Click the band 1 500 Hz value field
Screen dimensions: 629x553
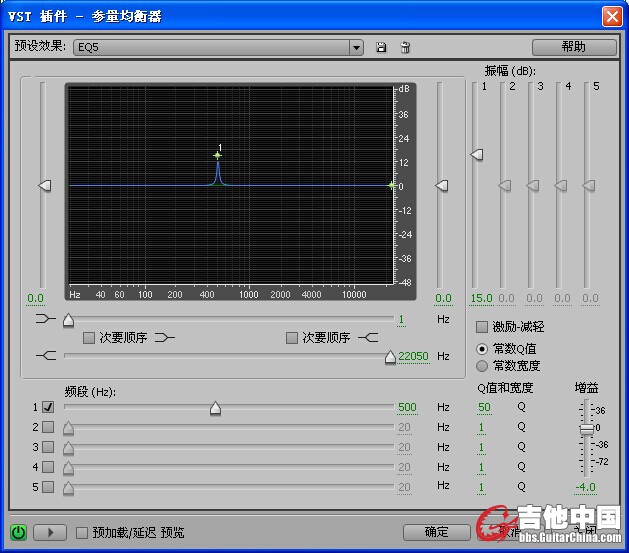click(408, 407)
